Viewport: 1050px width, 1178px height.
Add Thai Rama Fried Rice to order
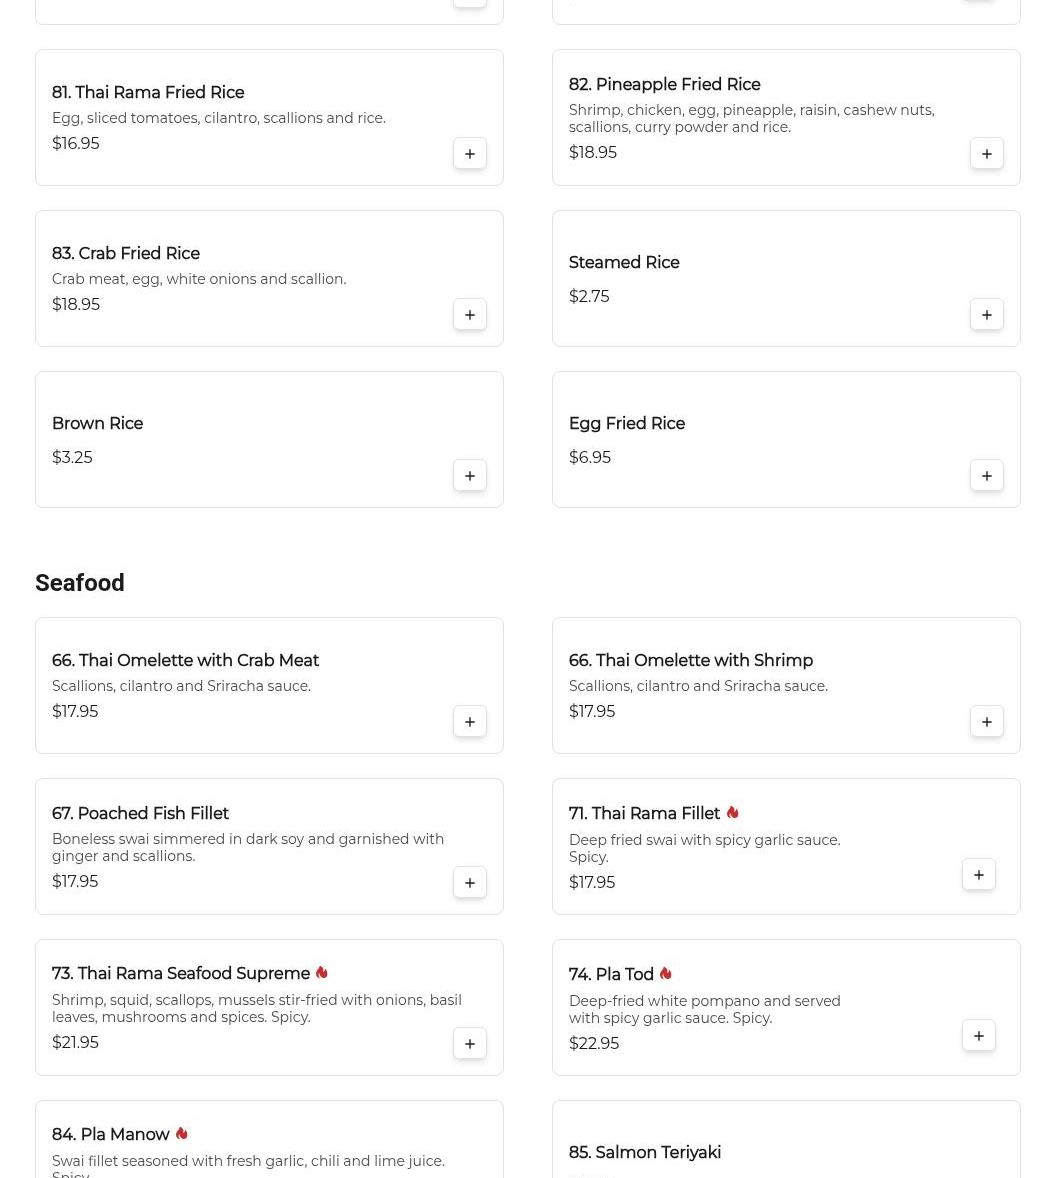tap(470, 154)
